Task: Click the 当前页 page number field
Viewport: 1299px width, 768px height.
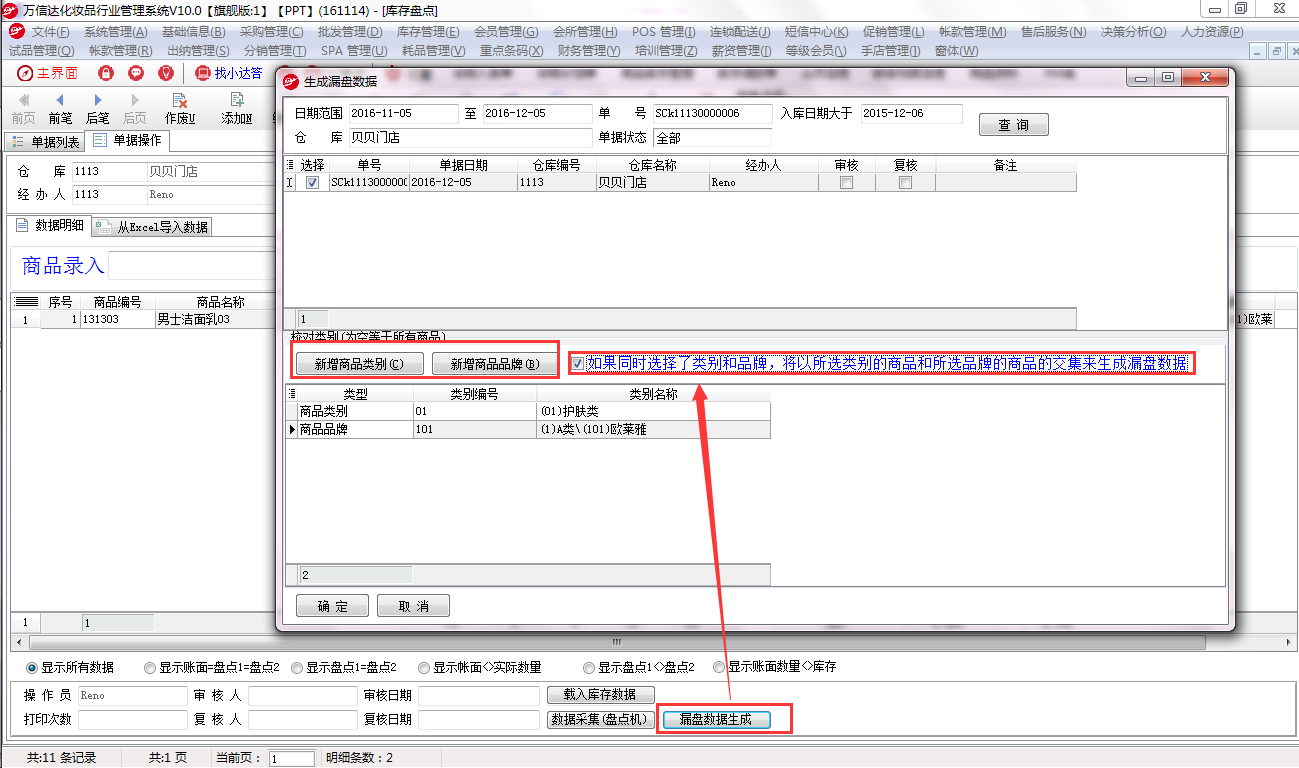Action: pos(291,759)
